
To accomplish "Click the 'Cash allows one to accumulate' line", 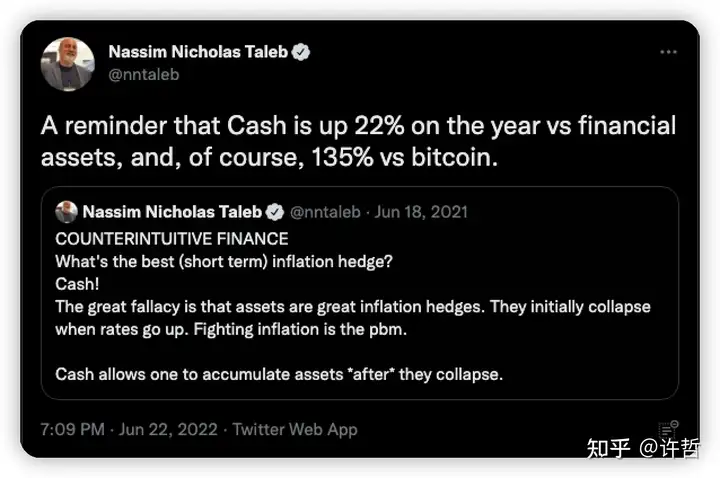I will point(278,374).
